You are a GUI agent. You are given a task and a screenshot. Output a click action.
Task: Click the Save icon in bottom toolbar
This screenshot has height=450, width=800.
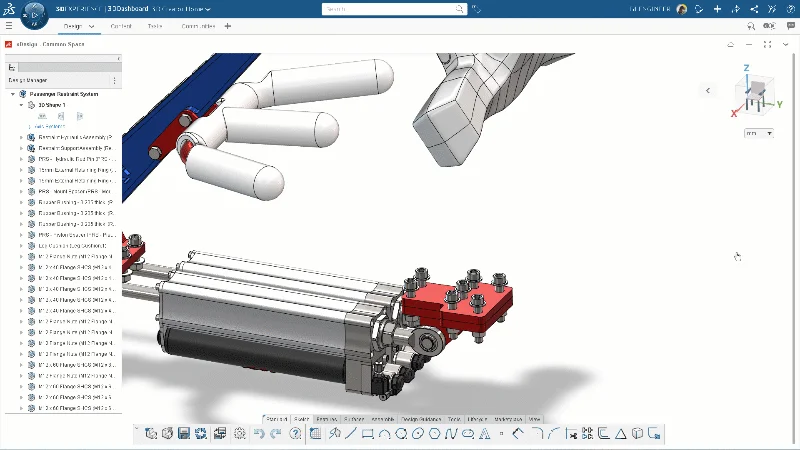click(x=184, y=434)
